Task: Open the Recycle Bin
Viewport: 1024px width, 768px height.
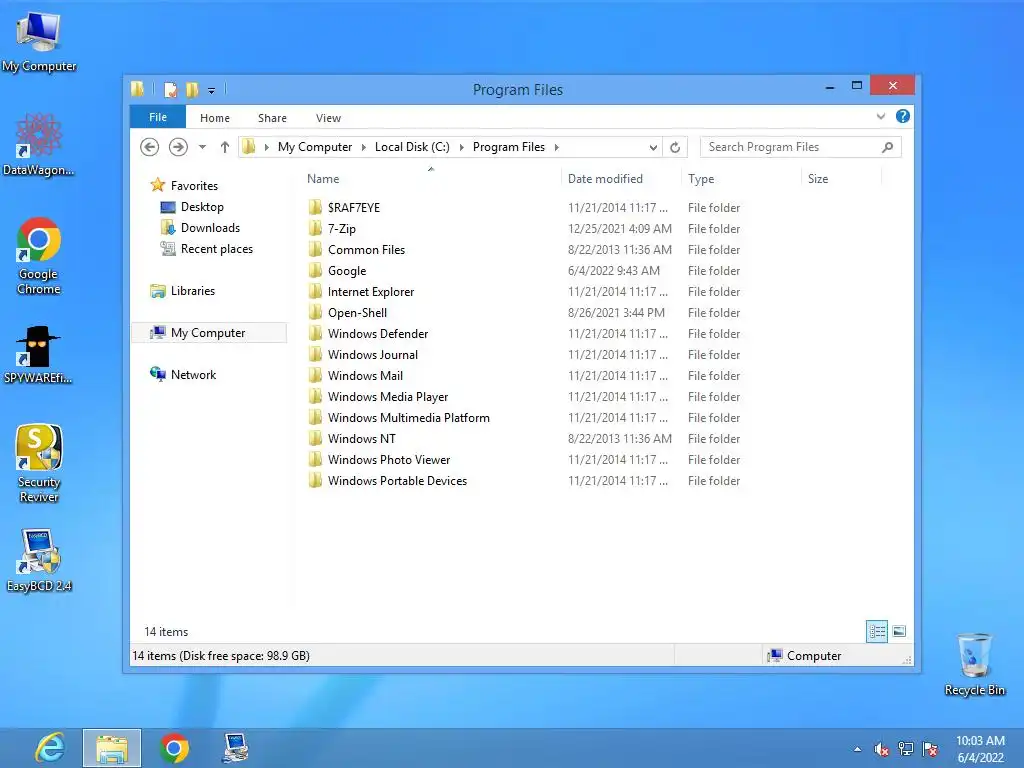Action: (974, 664)
